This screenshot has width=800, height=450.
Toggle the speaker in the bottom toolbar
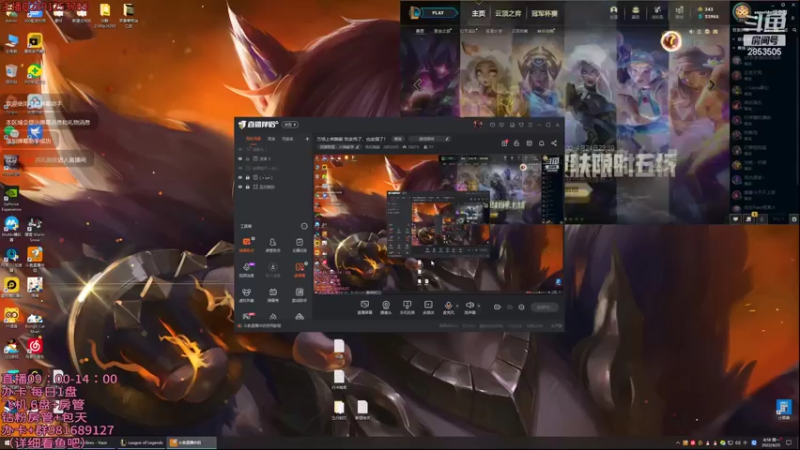click(470, 307)
